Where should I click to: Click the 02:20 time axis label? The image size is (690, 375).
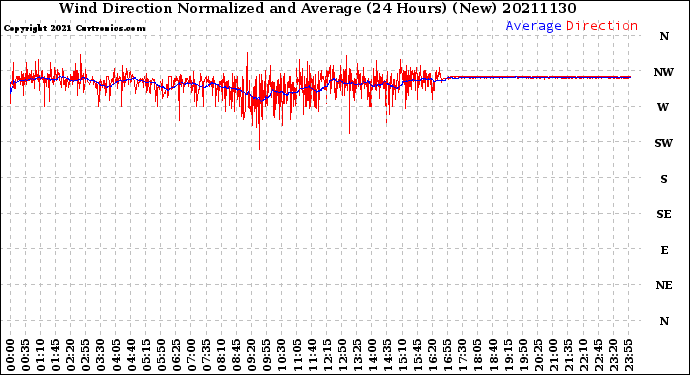coord(70,355)
